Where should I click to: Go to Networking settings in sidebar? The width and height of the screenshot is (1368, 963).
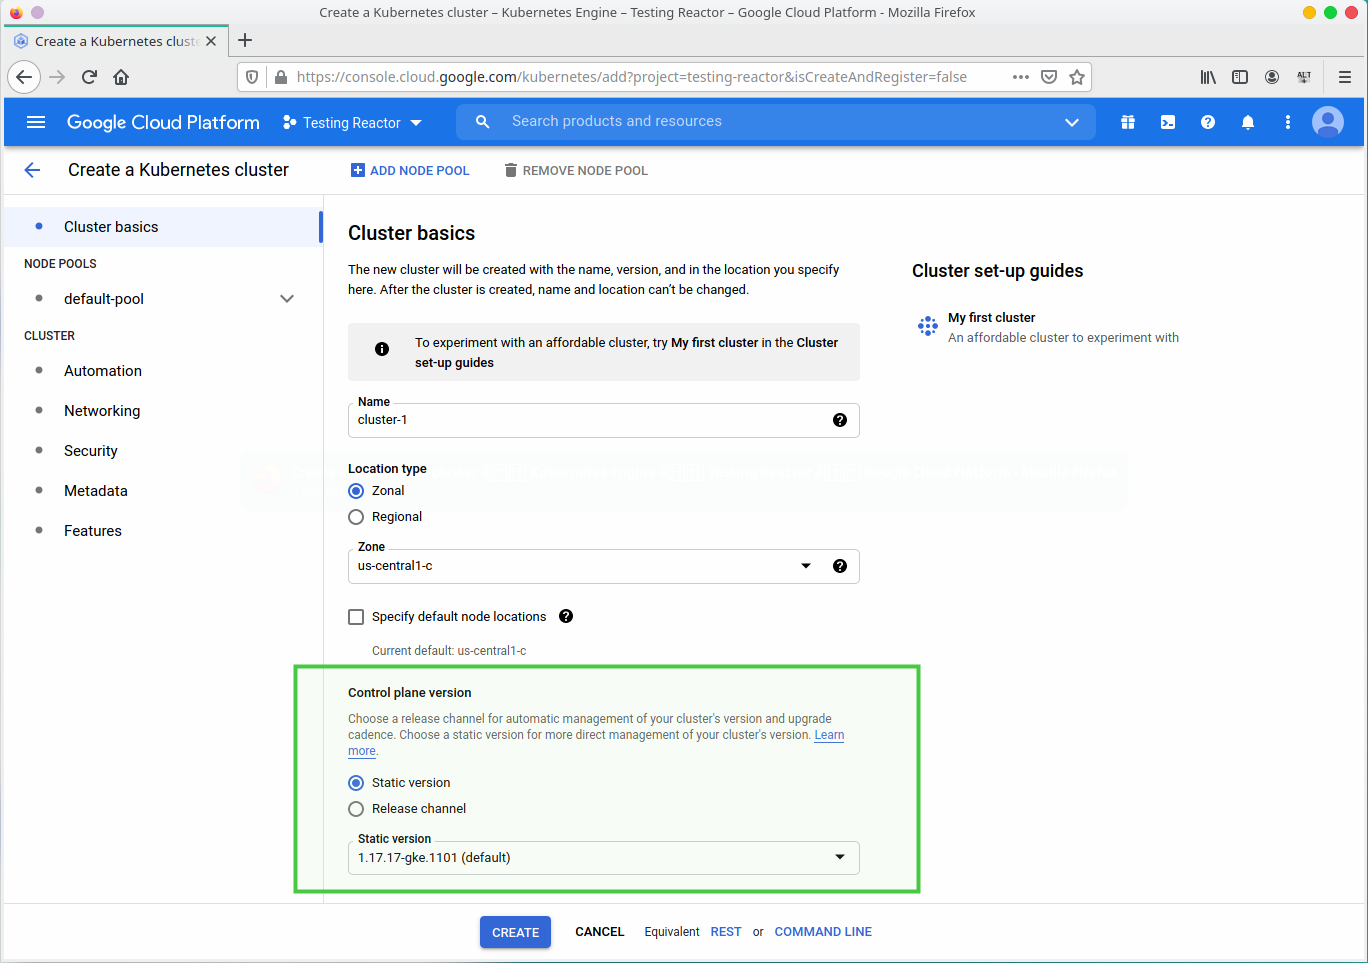[x=102, y=411]
